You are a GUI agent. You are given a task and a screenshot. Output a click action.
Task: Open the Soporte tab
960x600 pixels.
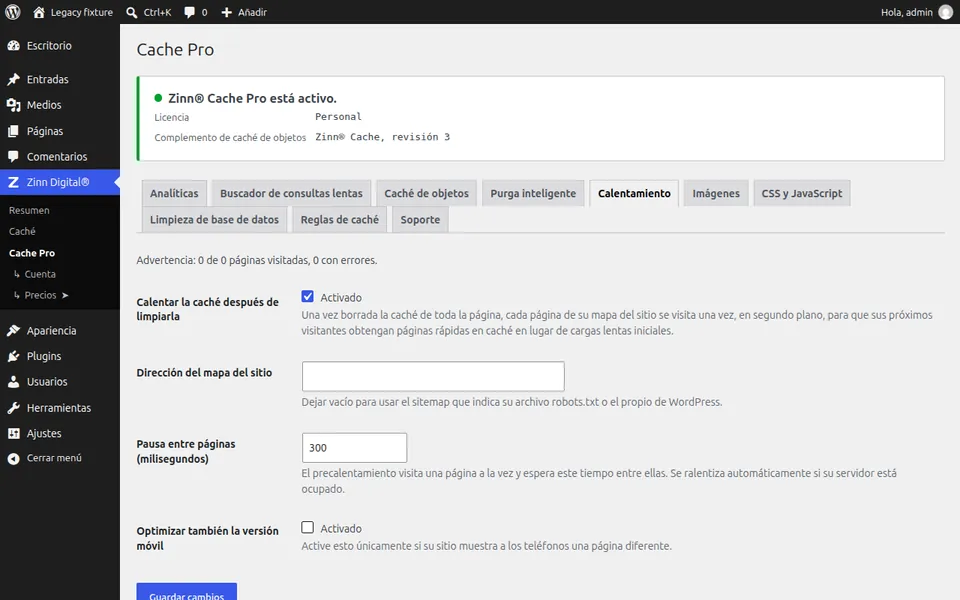tap(420, 219)
